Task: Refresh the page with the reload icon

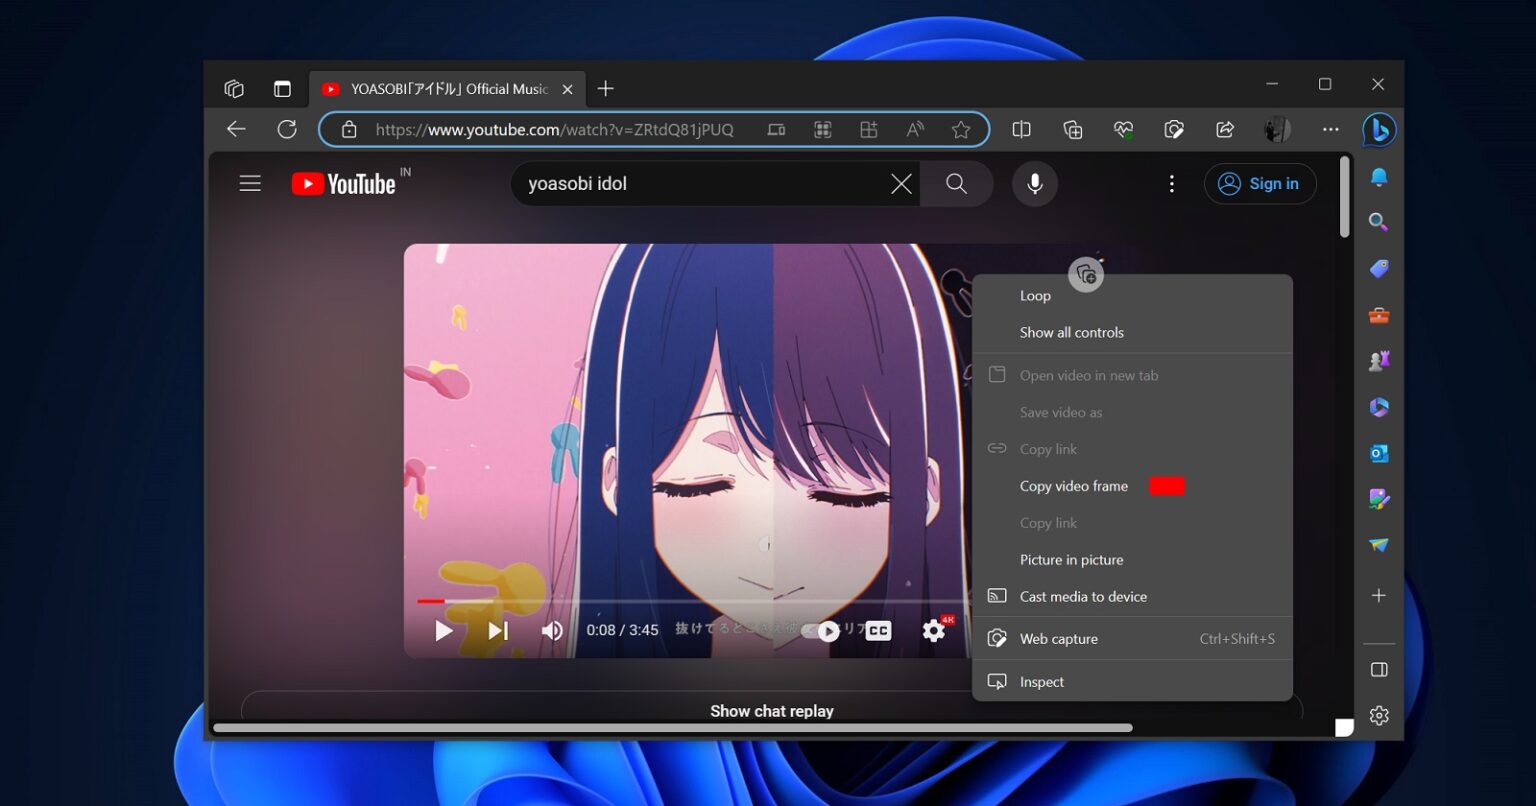Action: tap(287, 130)
